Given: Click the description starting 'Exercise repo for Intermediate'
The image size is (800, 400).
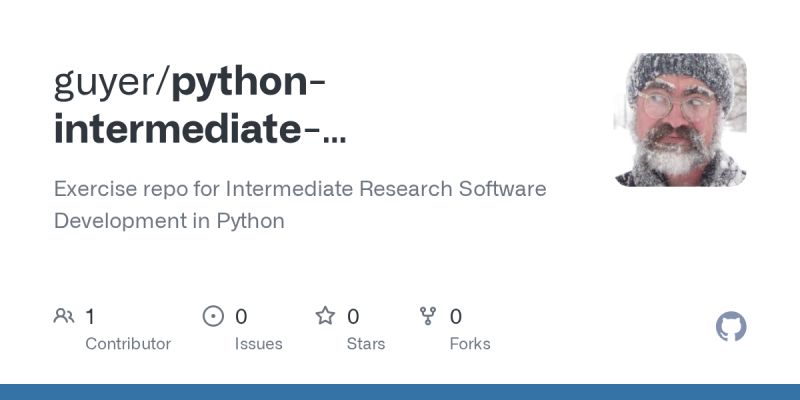Looking at the screenshot, I should (300, 205).
